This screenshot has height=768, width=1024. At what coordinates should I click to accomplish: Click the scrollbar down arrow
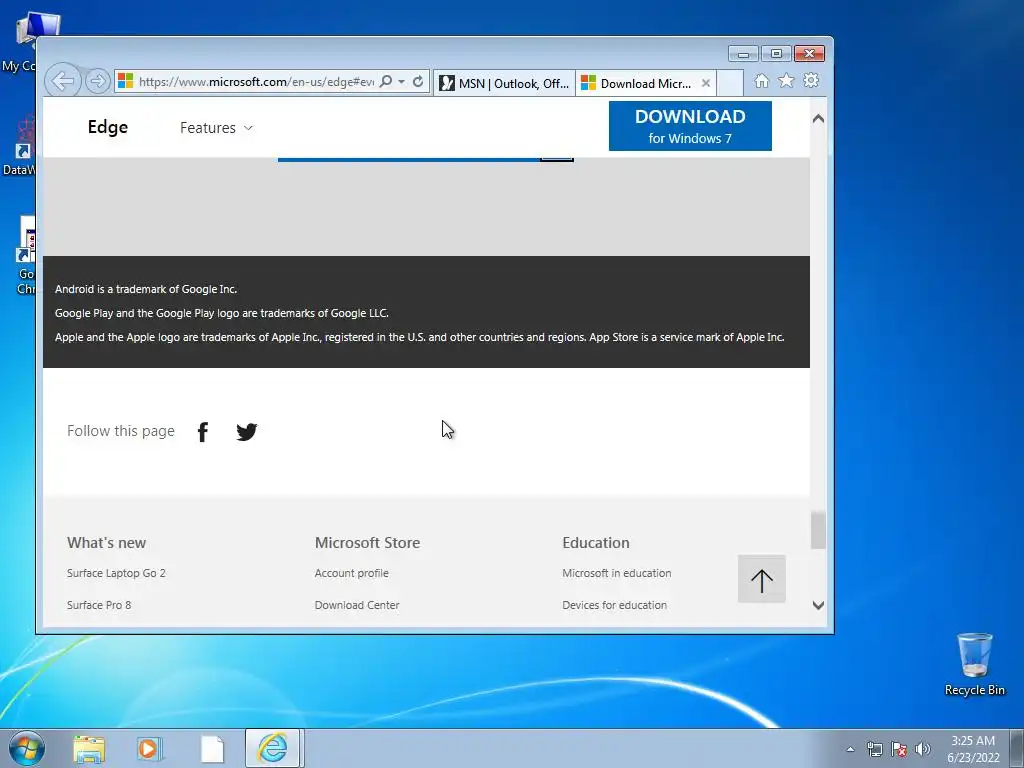[x=818, y=605]
